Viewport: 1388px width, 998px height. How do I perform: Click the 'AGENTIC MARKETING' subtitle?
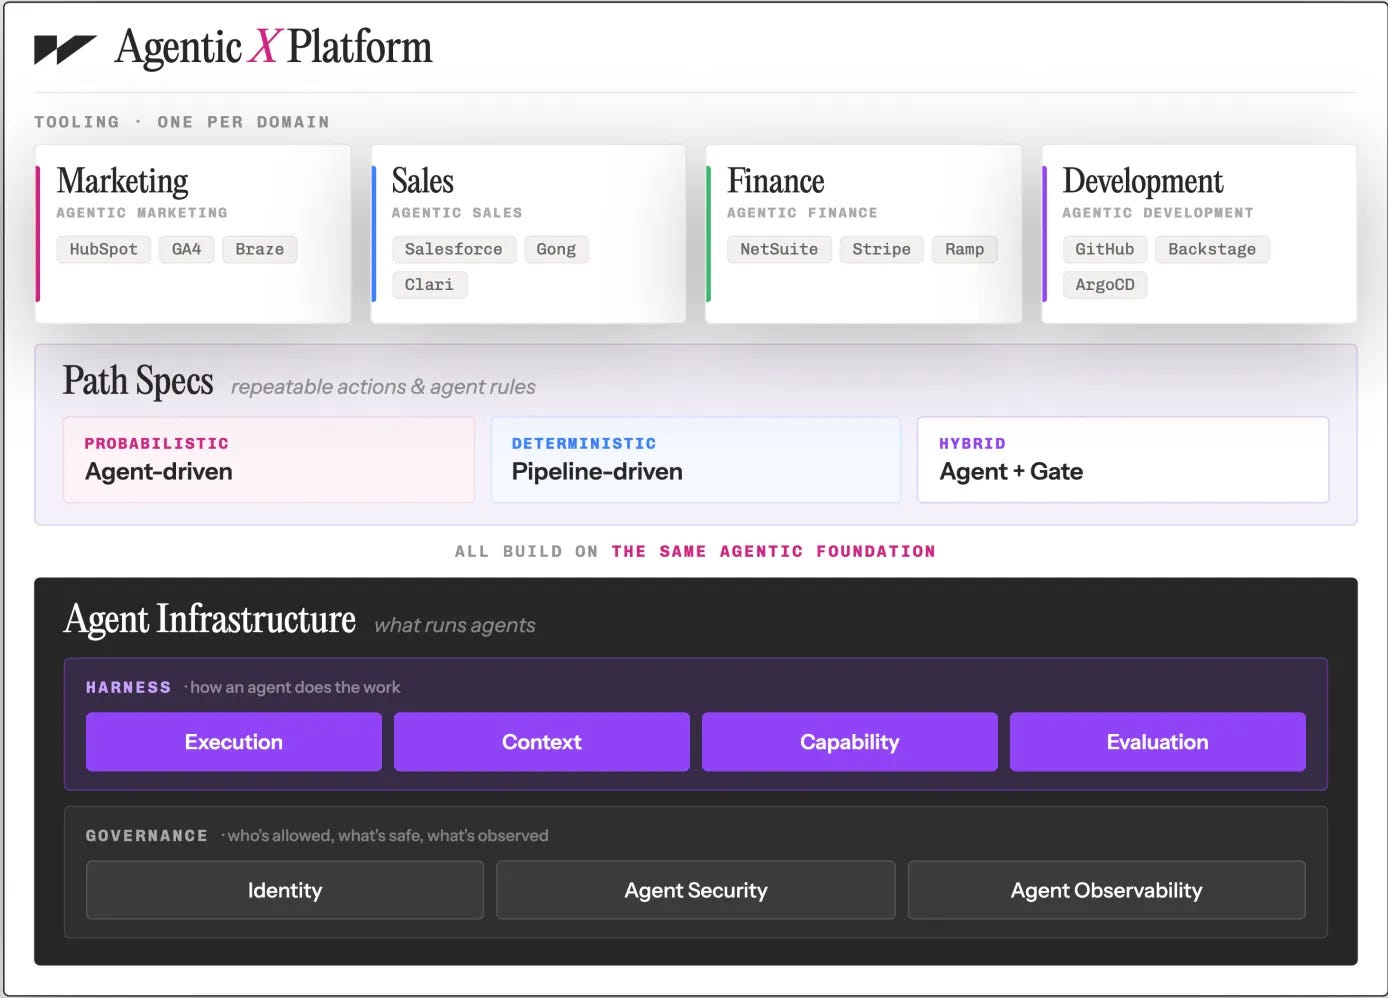142,213
